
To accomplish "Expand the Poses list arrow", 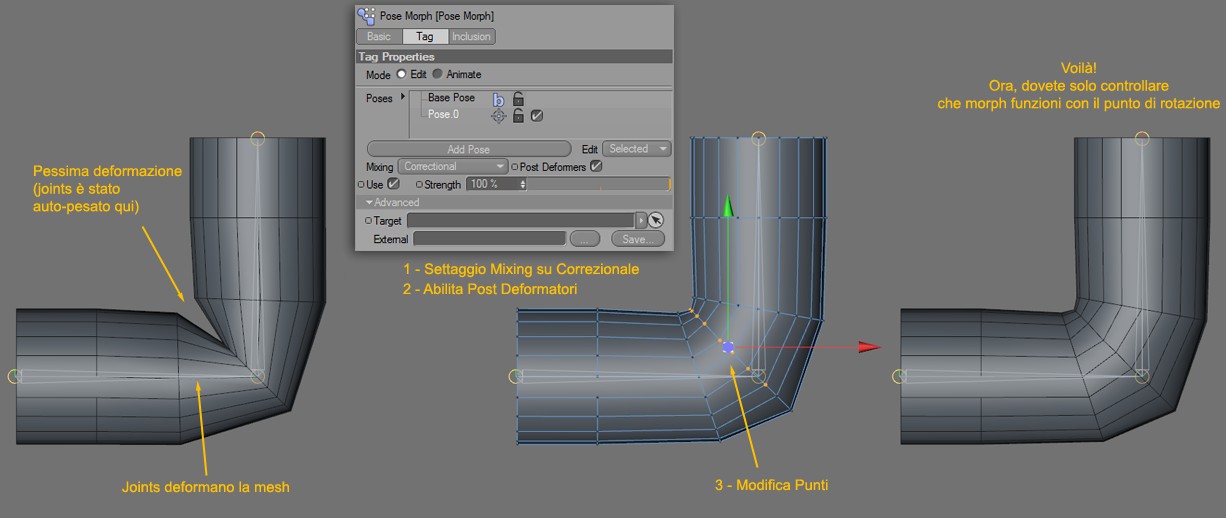I will [402, 97].
